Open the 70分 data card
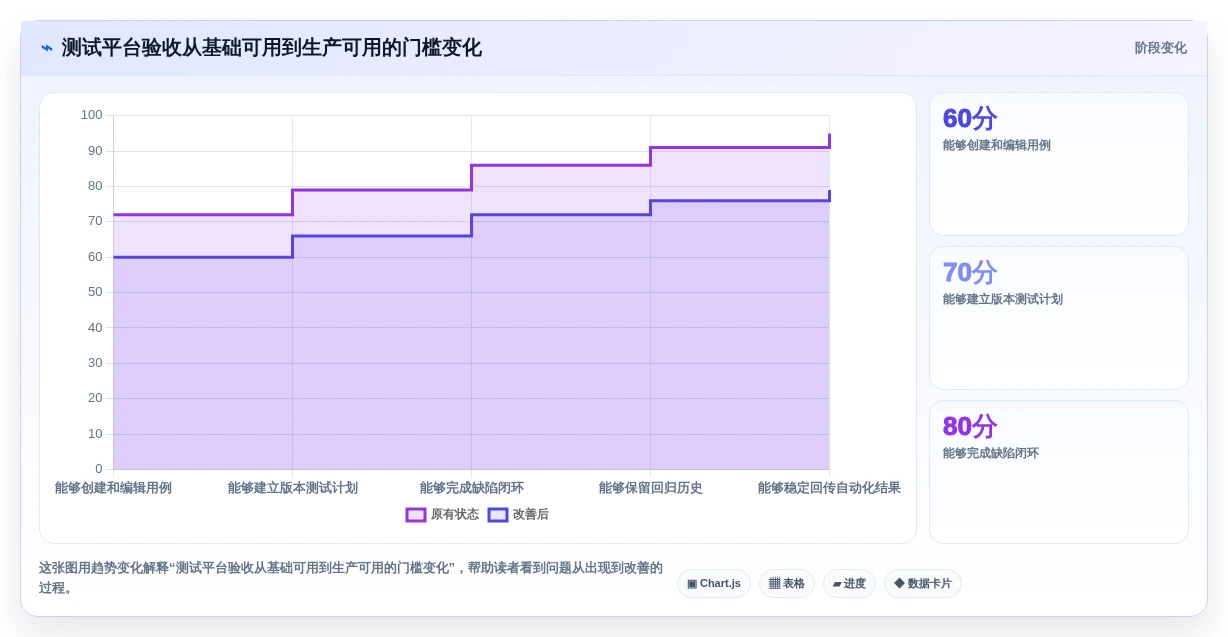 (x=1059, y=318)
